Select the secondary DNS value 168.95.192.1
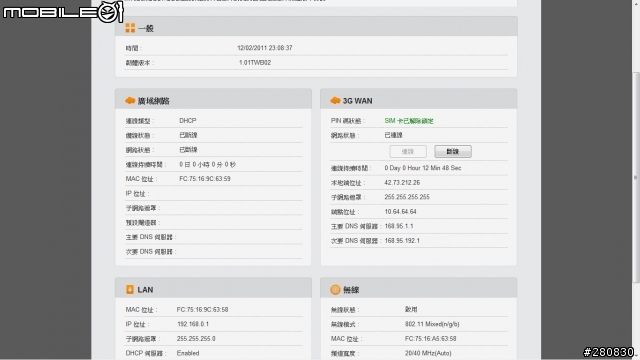Screen dimensions: 640x360 402,240
